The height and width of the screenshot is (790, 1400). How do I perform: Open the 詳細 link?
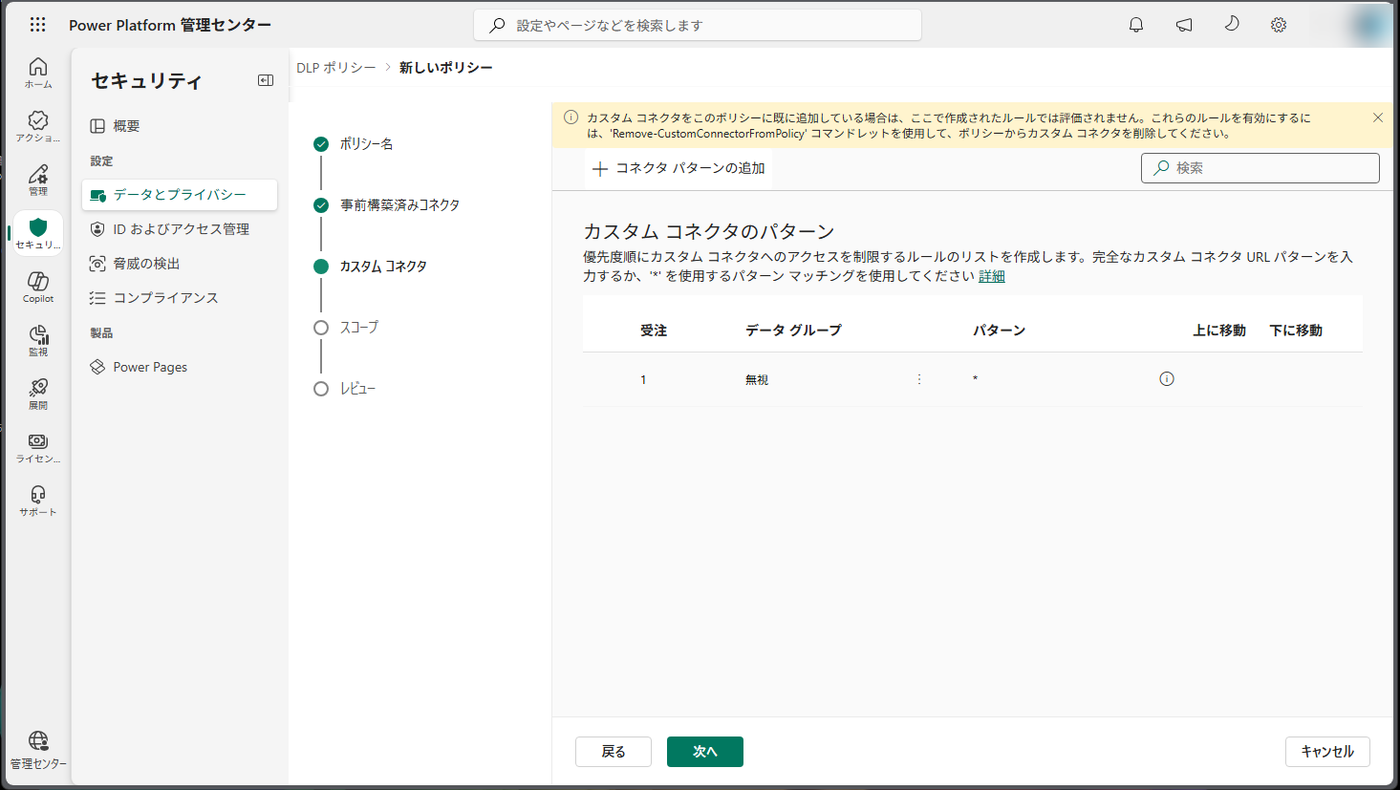point(992,276)
